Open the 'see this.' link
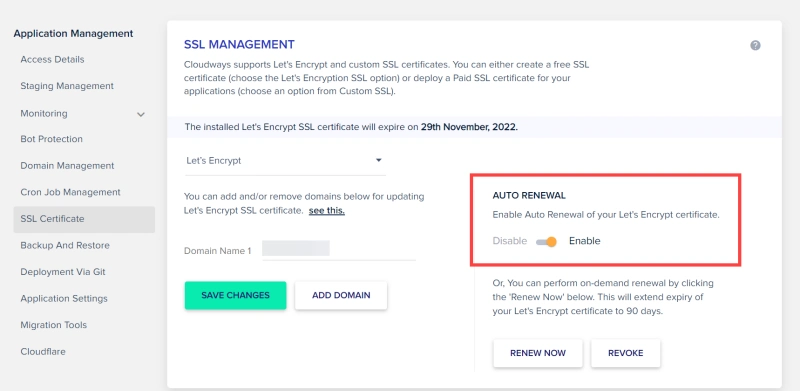Viewport: 800px width, 391px height. tap(327, 210)
